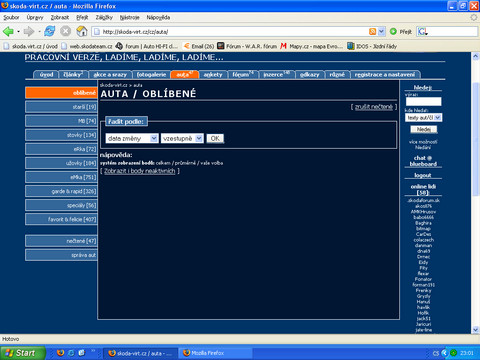Click 'Zobrazit i body neaktivních' link
This screenshot has width=480, height=360.
pos(140,171)
